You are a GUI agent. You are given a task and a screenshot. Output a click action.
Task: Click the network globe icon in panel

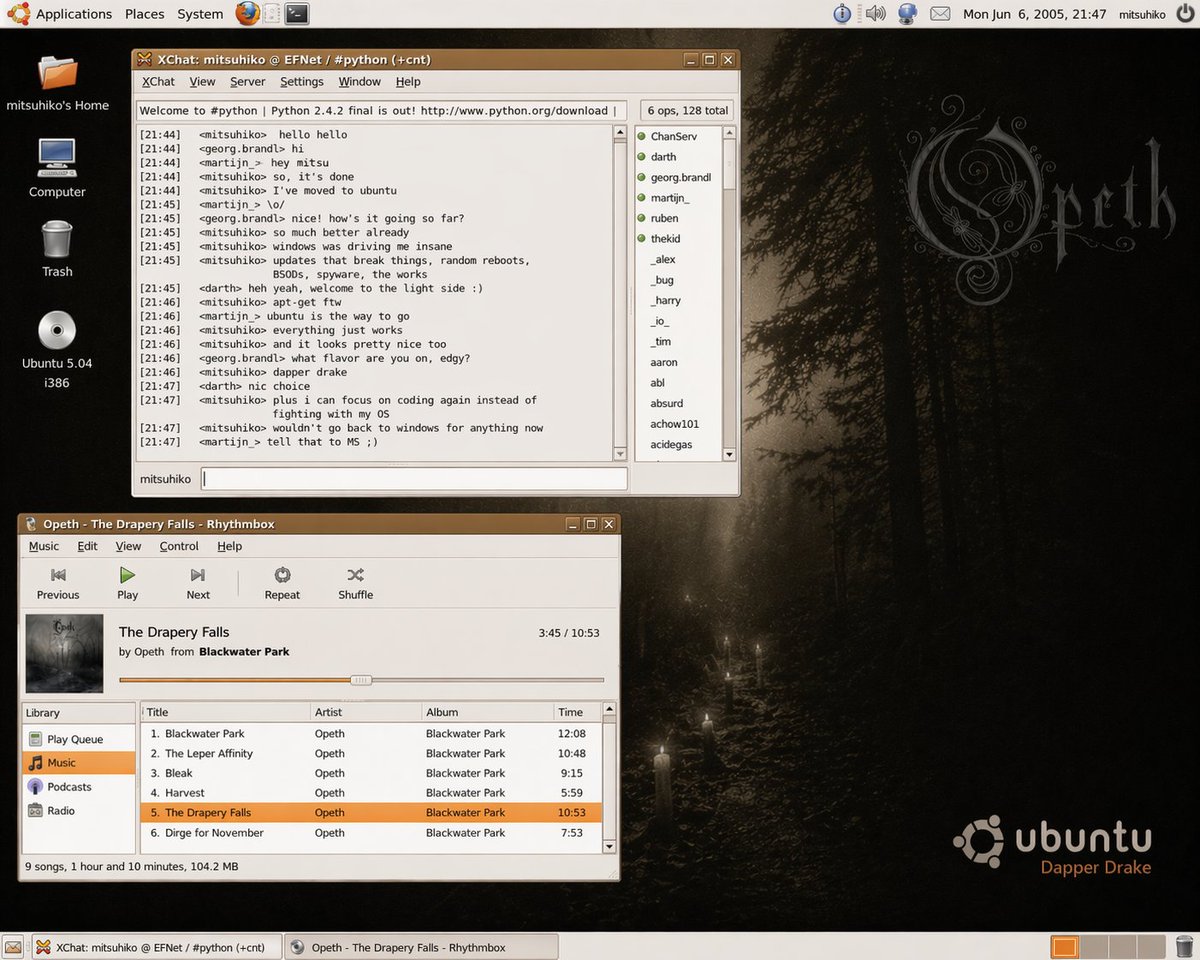tap(908, 13)
